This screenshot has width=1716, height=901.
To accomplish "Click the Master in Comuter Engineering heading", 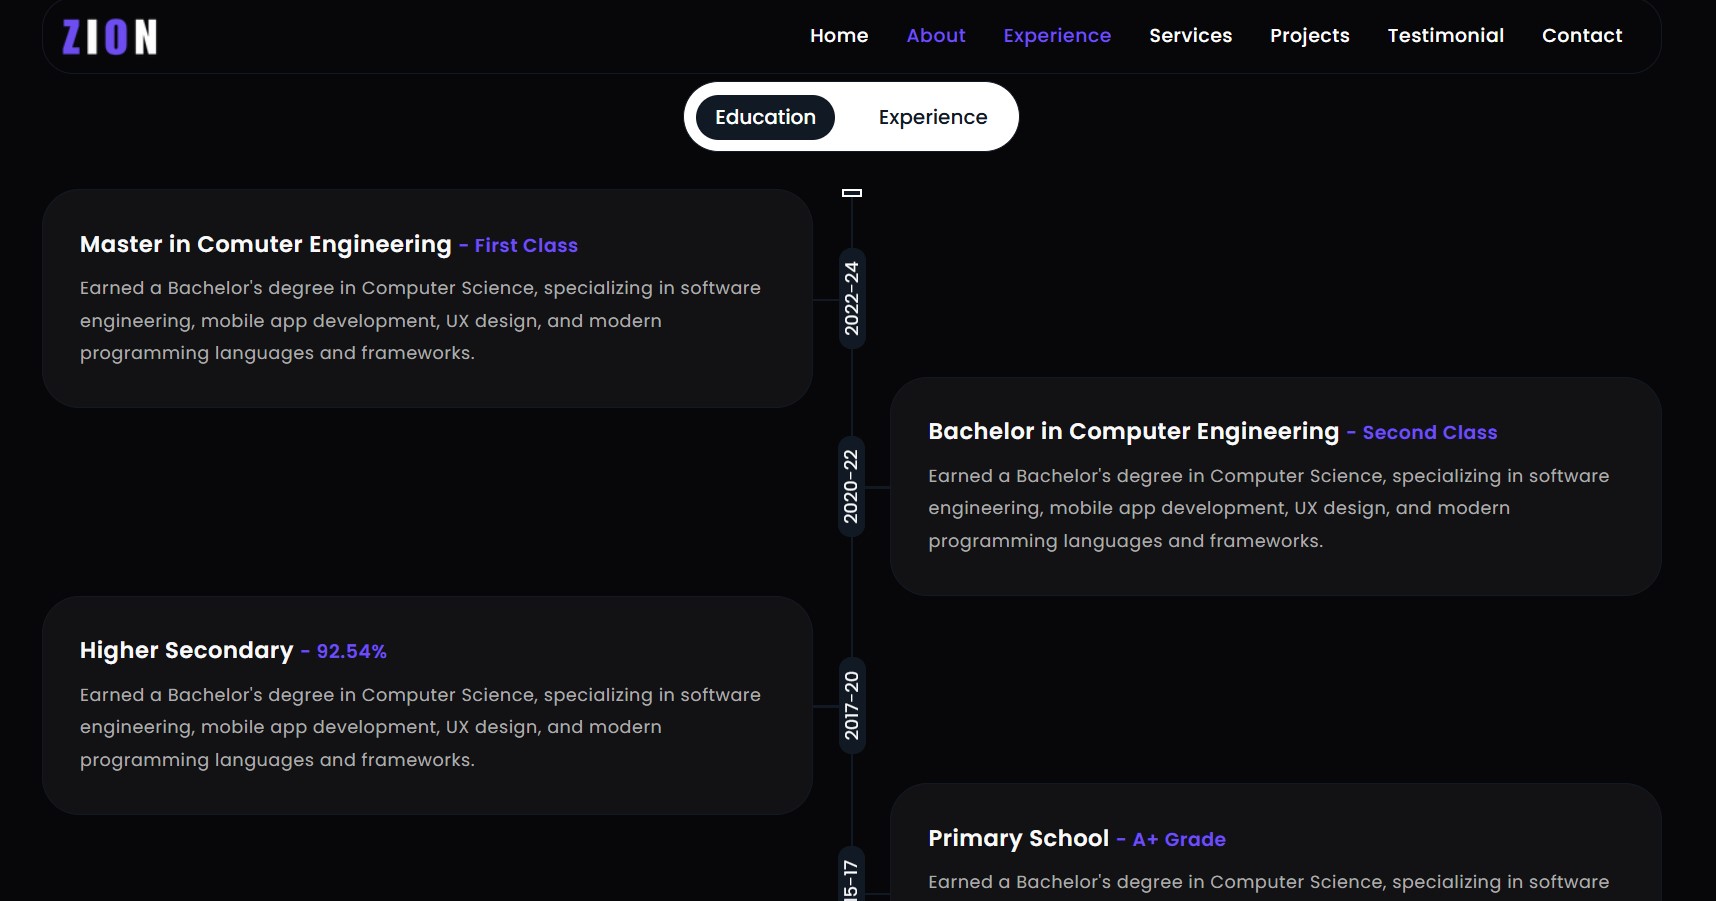I will 266,245.
